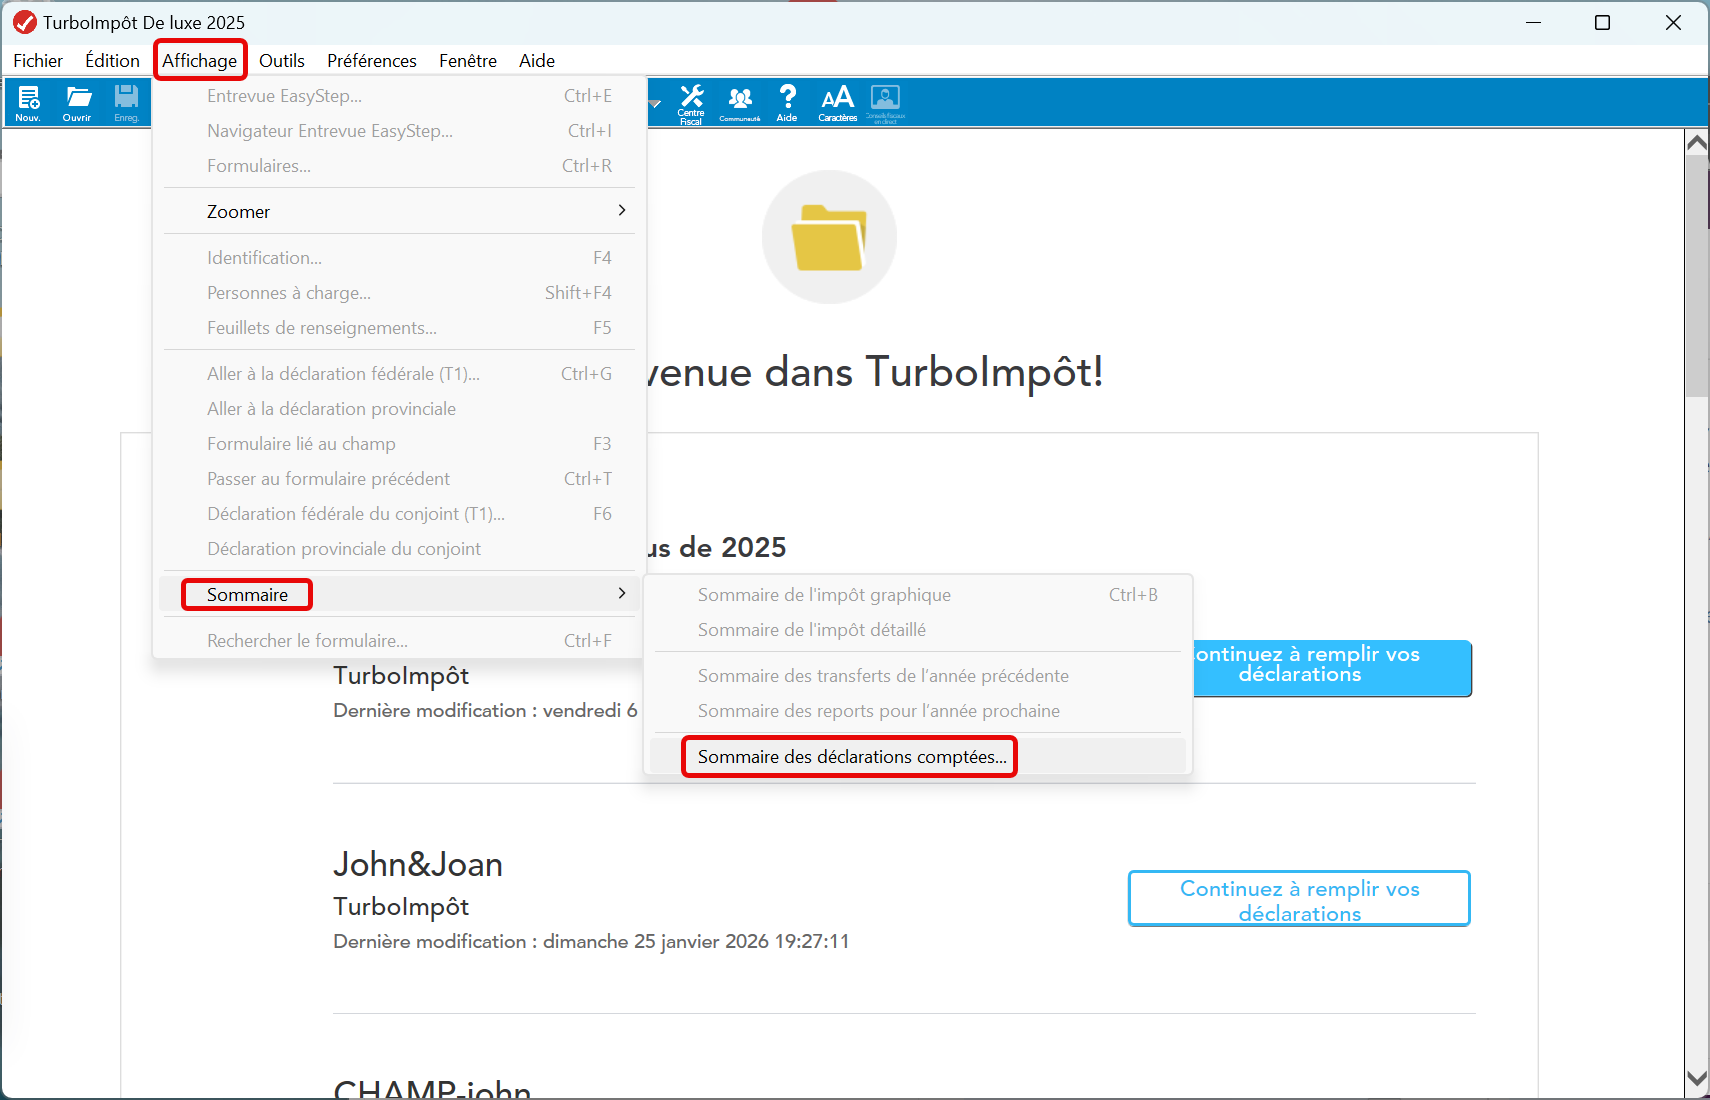Click the Ouvrir open folder toolbar icon

click(x=77, y=102)
